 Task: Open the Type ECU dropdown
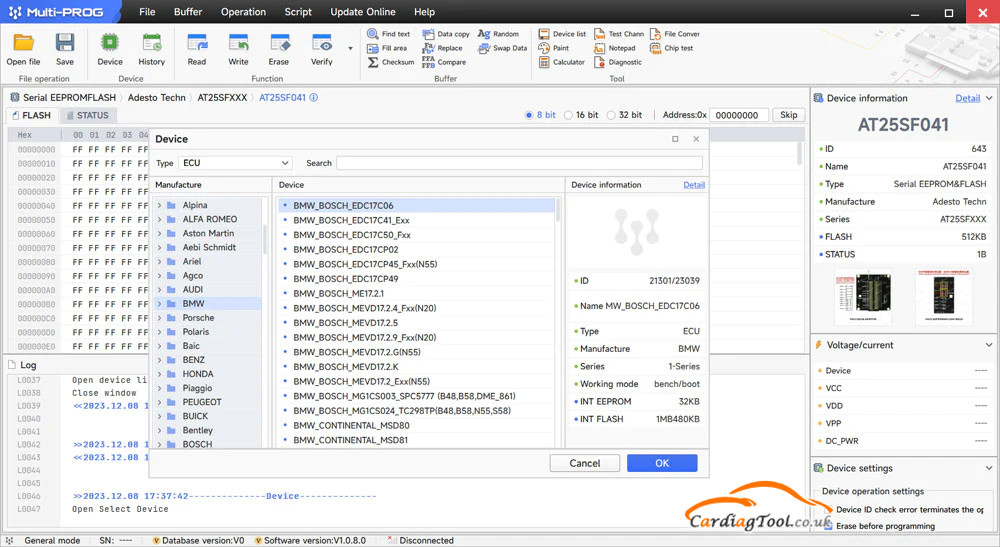pyautogui.click(x=235, y=163)
